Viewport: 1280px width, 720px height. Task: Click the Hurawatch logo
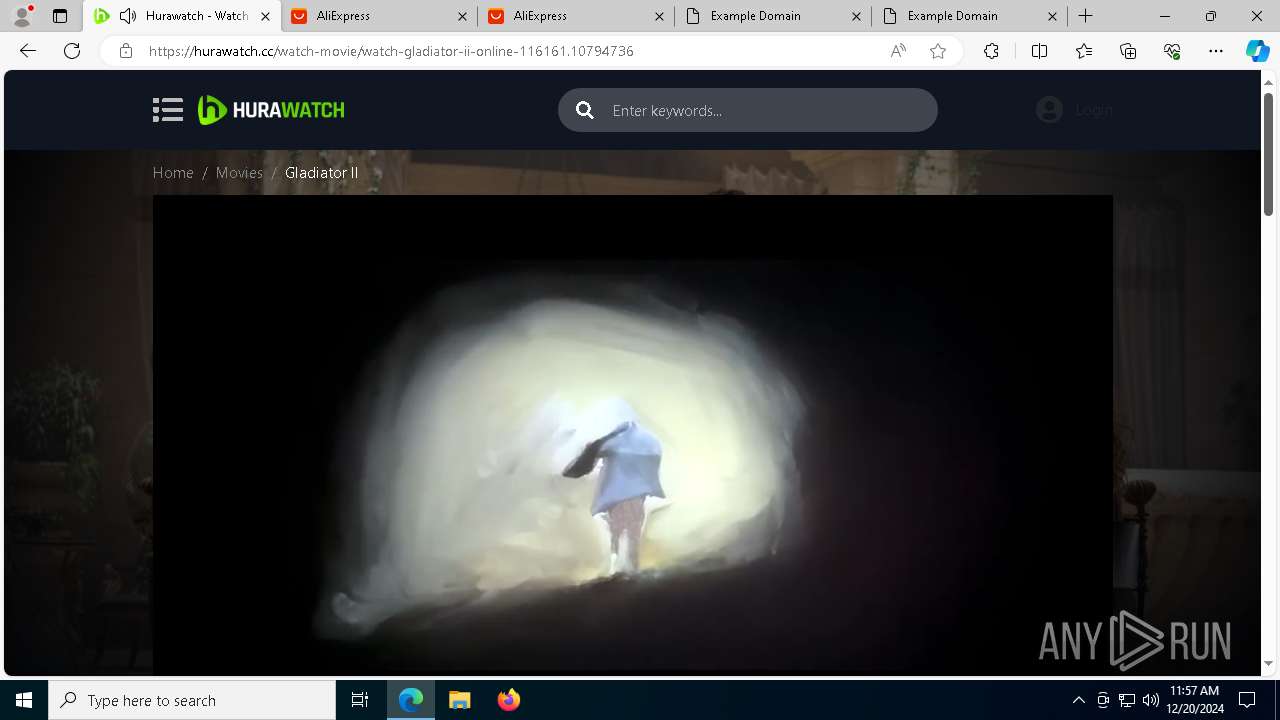[x=271, y=110]
